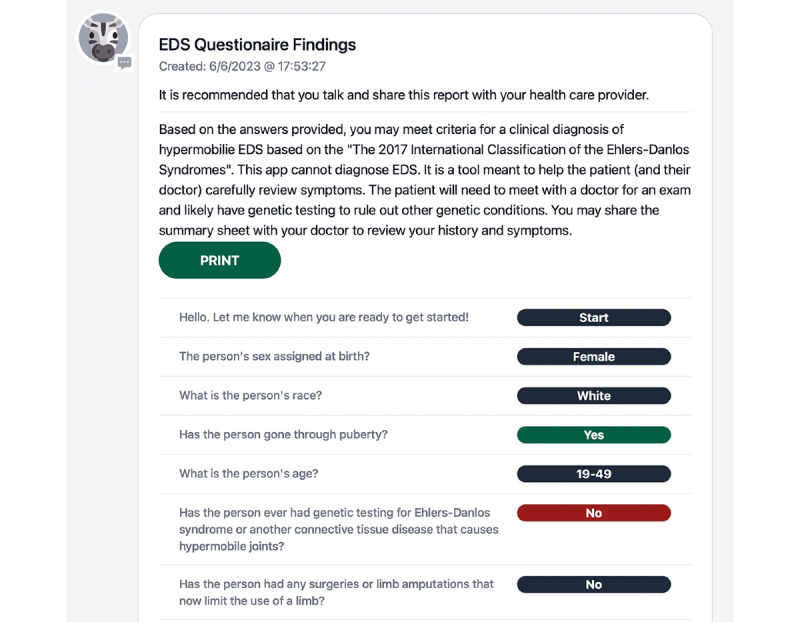Select the 19-49 age answer
The height and width of the screenshot is (622, 800).
pyautogui.click(x=593, y=474)
